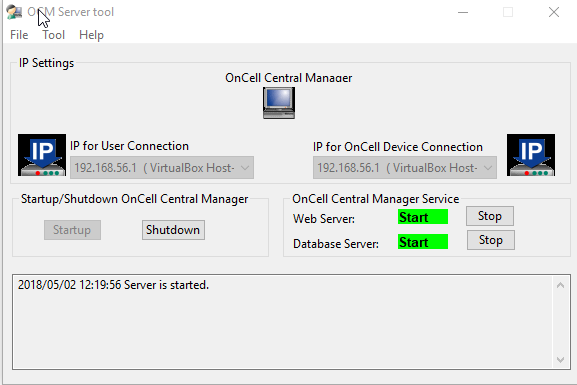Click the OCM Server tool title bar icon

point(14,12)
